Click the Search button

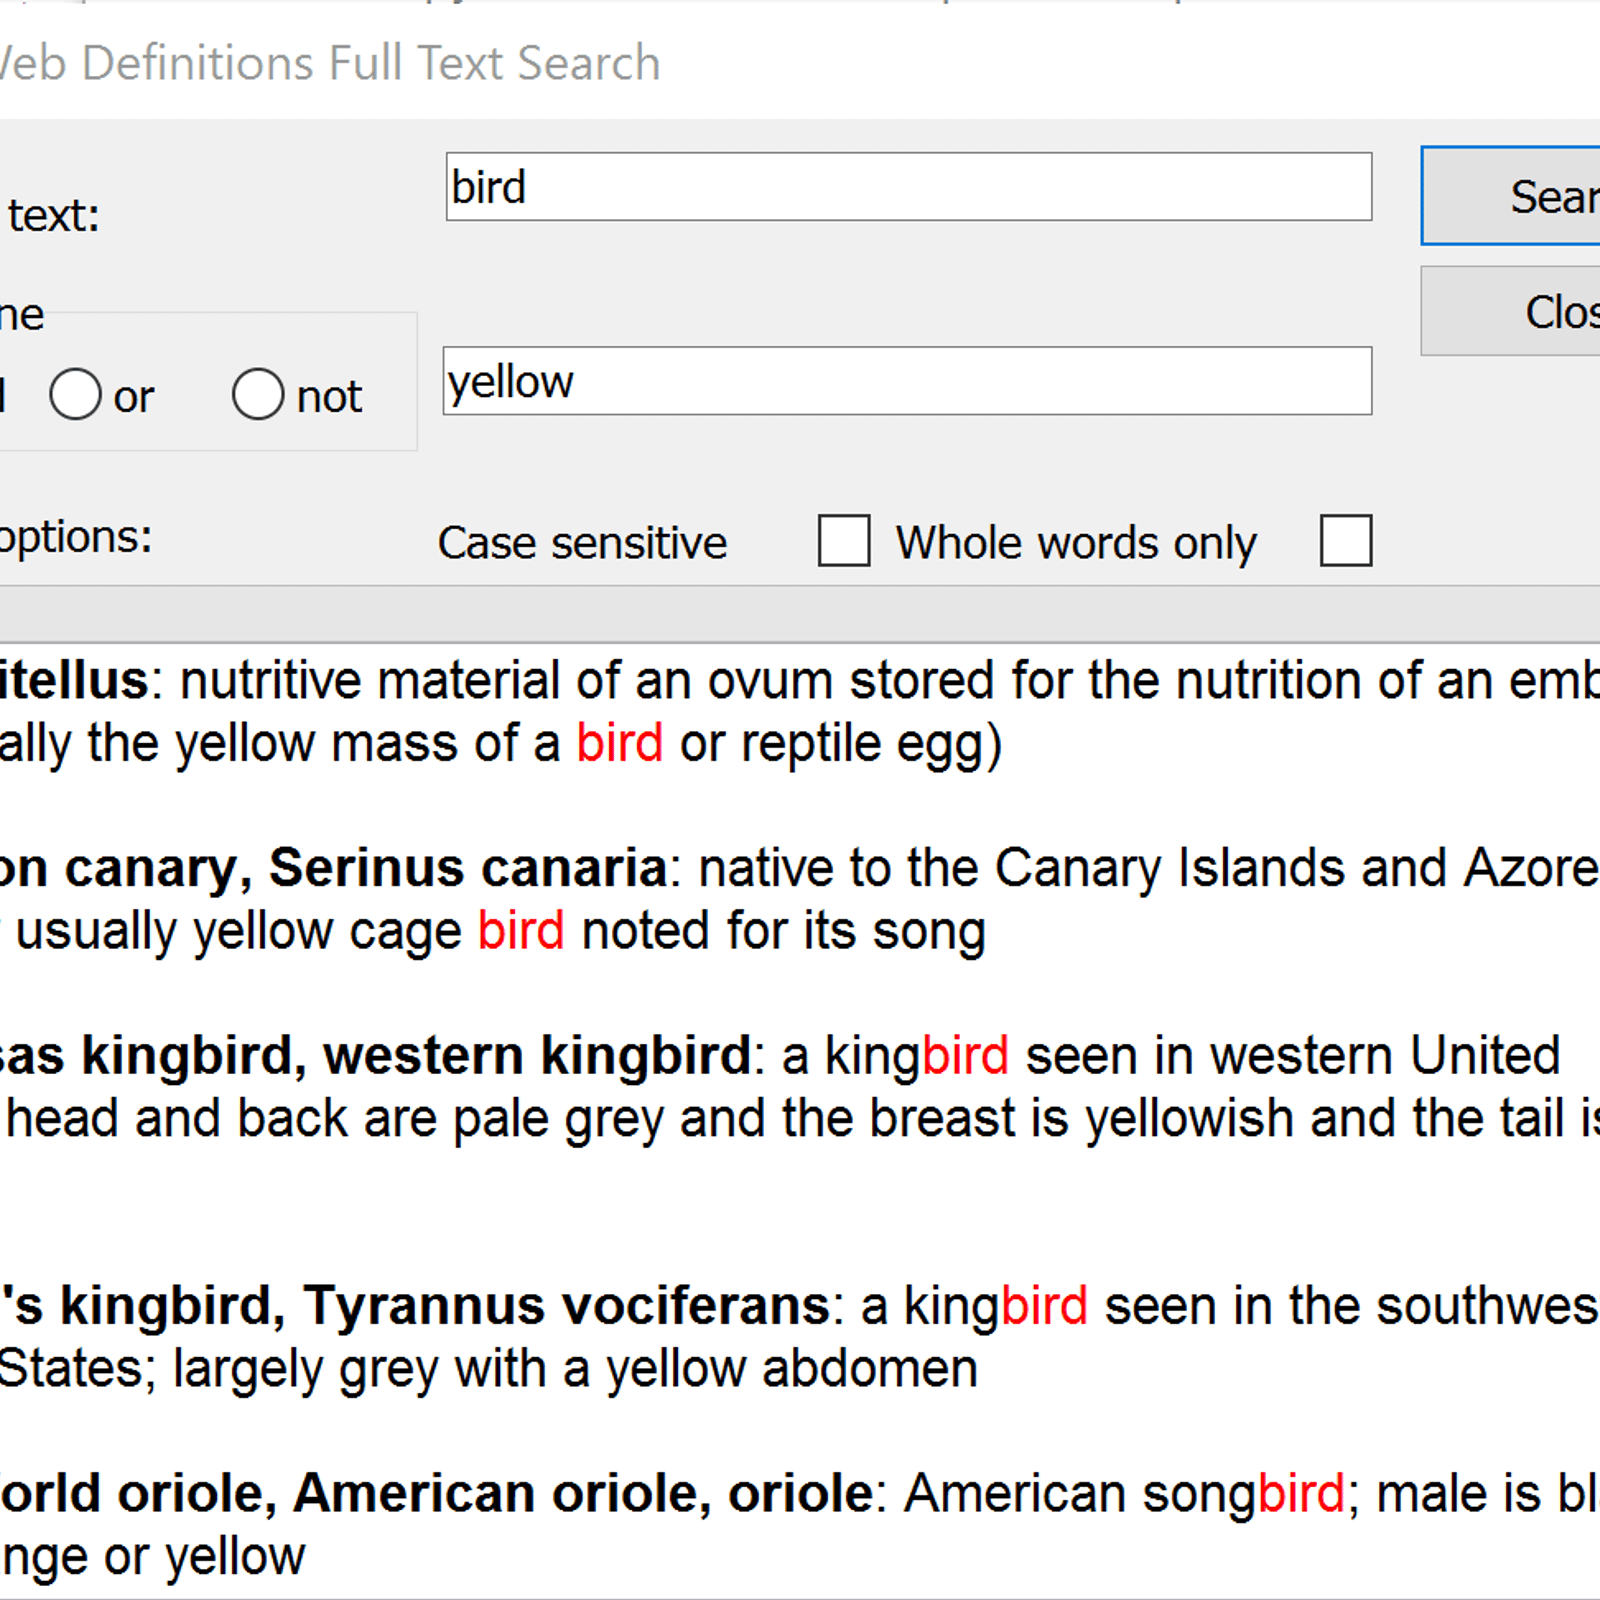coord(1511,196)
